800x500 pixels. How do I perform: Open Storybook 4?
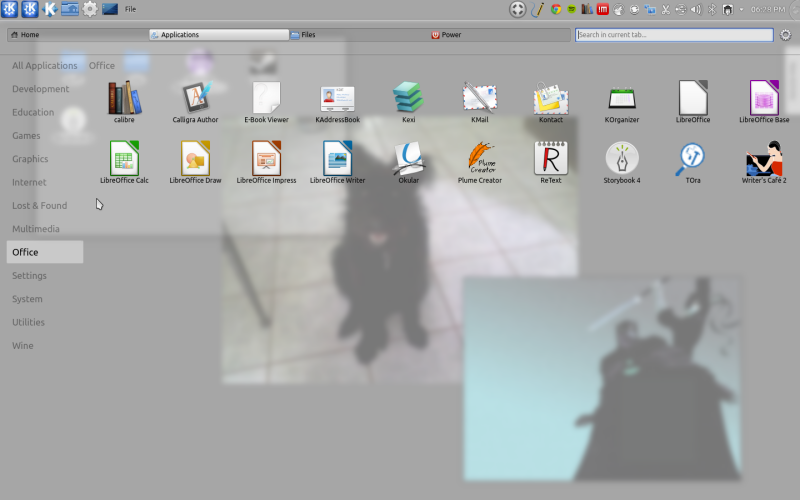(x=621, y=162)
